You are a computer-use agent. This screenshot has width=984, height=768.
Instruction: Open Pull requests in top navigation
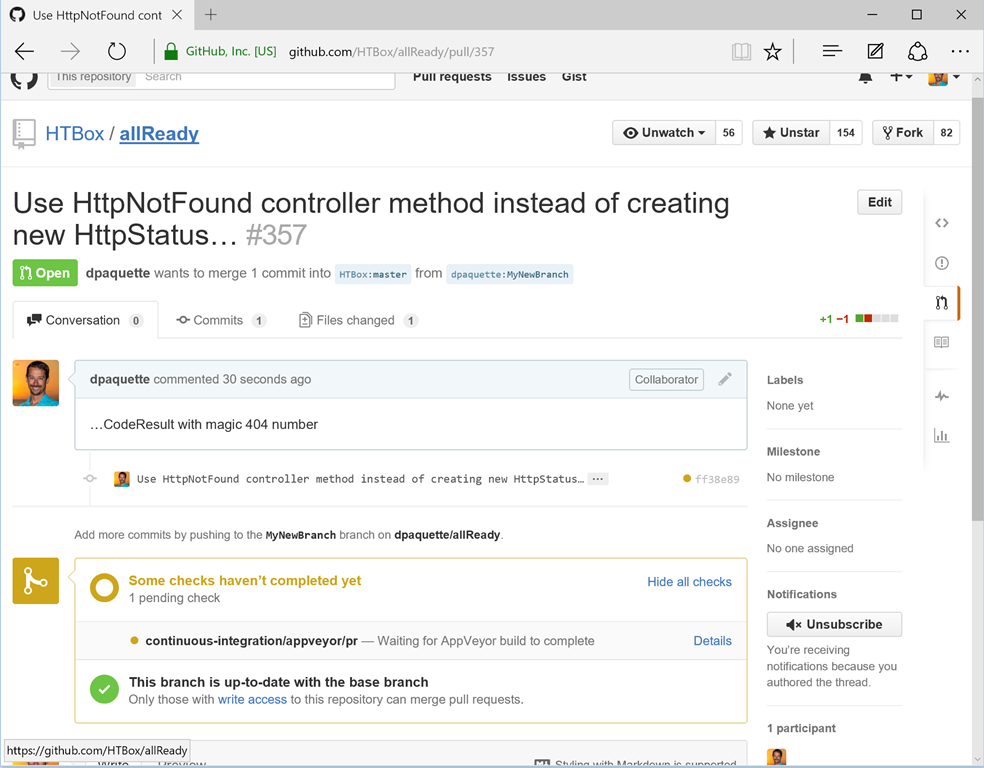[x=452, y=77]
